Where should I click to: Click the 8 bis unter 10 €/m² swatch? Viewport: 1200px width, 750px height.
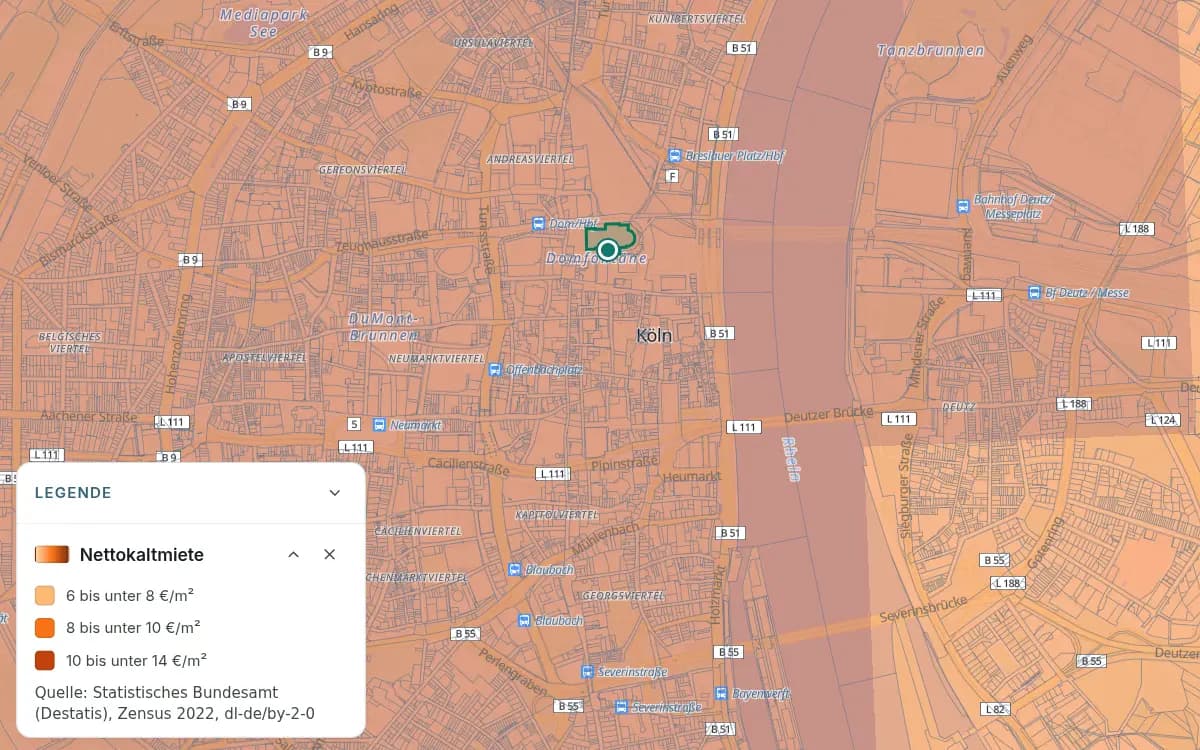coord(45,628)
